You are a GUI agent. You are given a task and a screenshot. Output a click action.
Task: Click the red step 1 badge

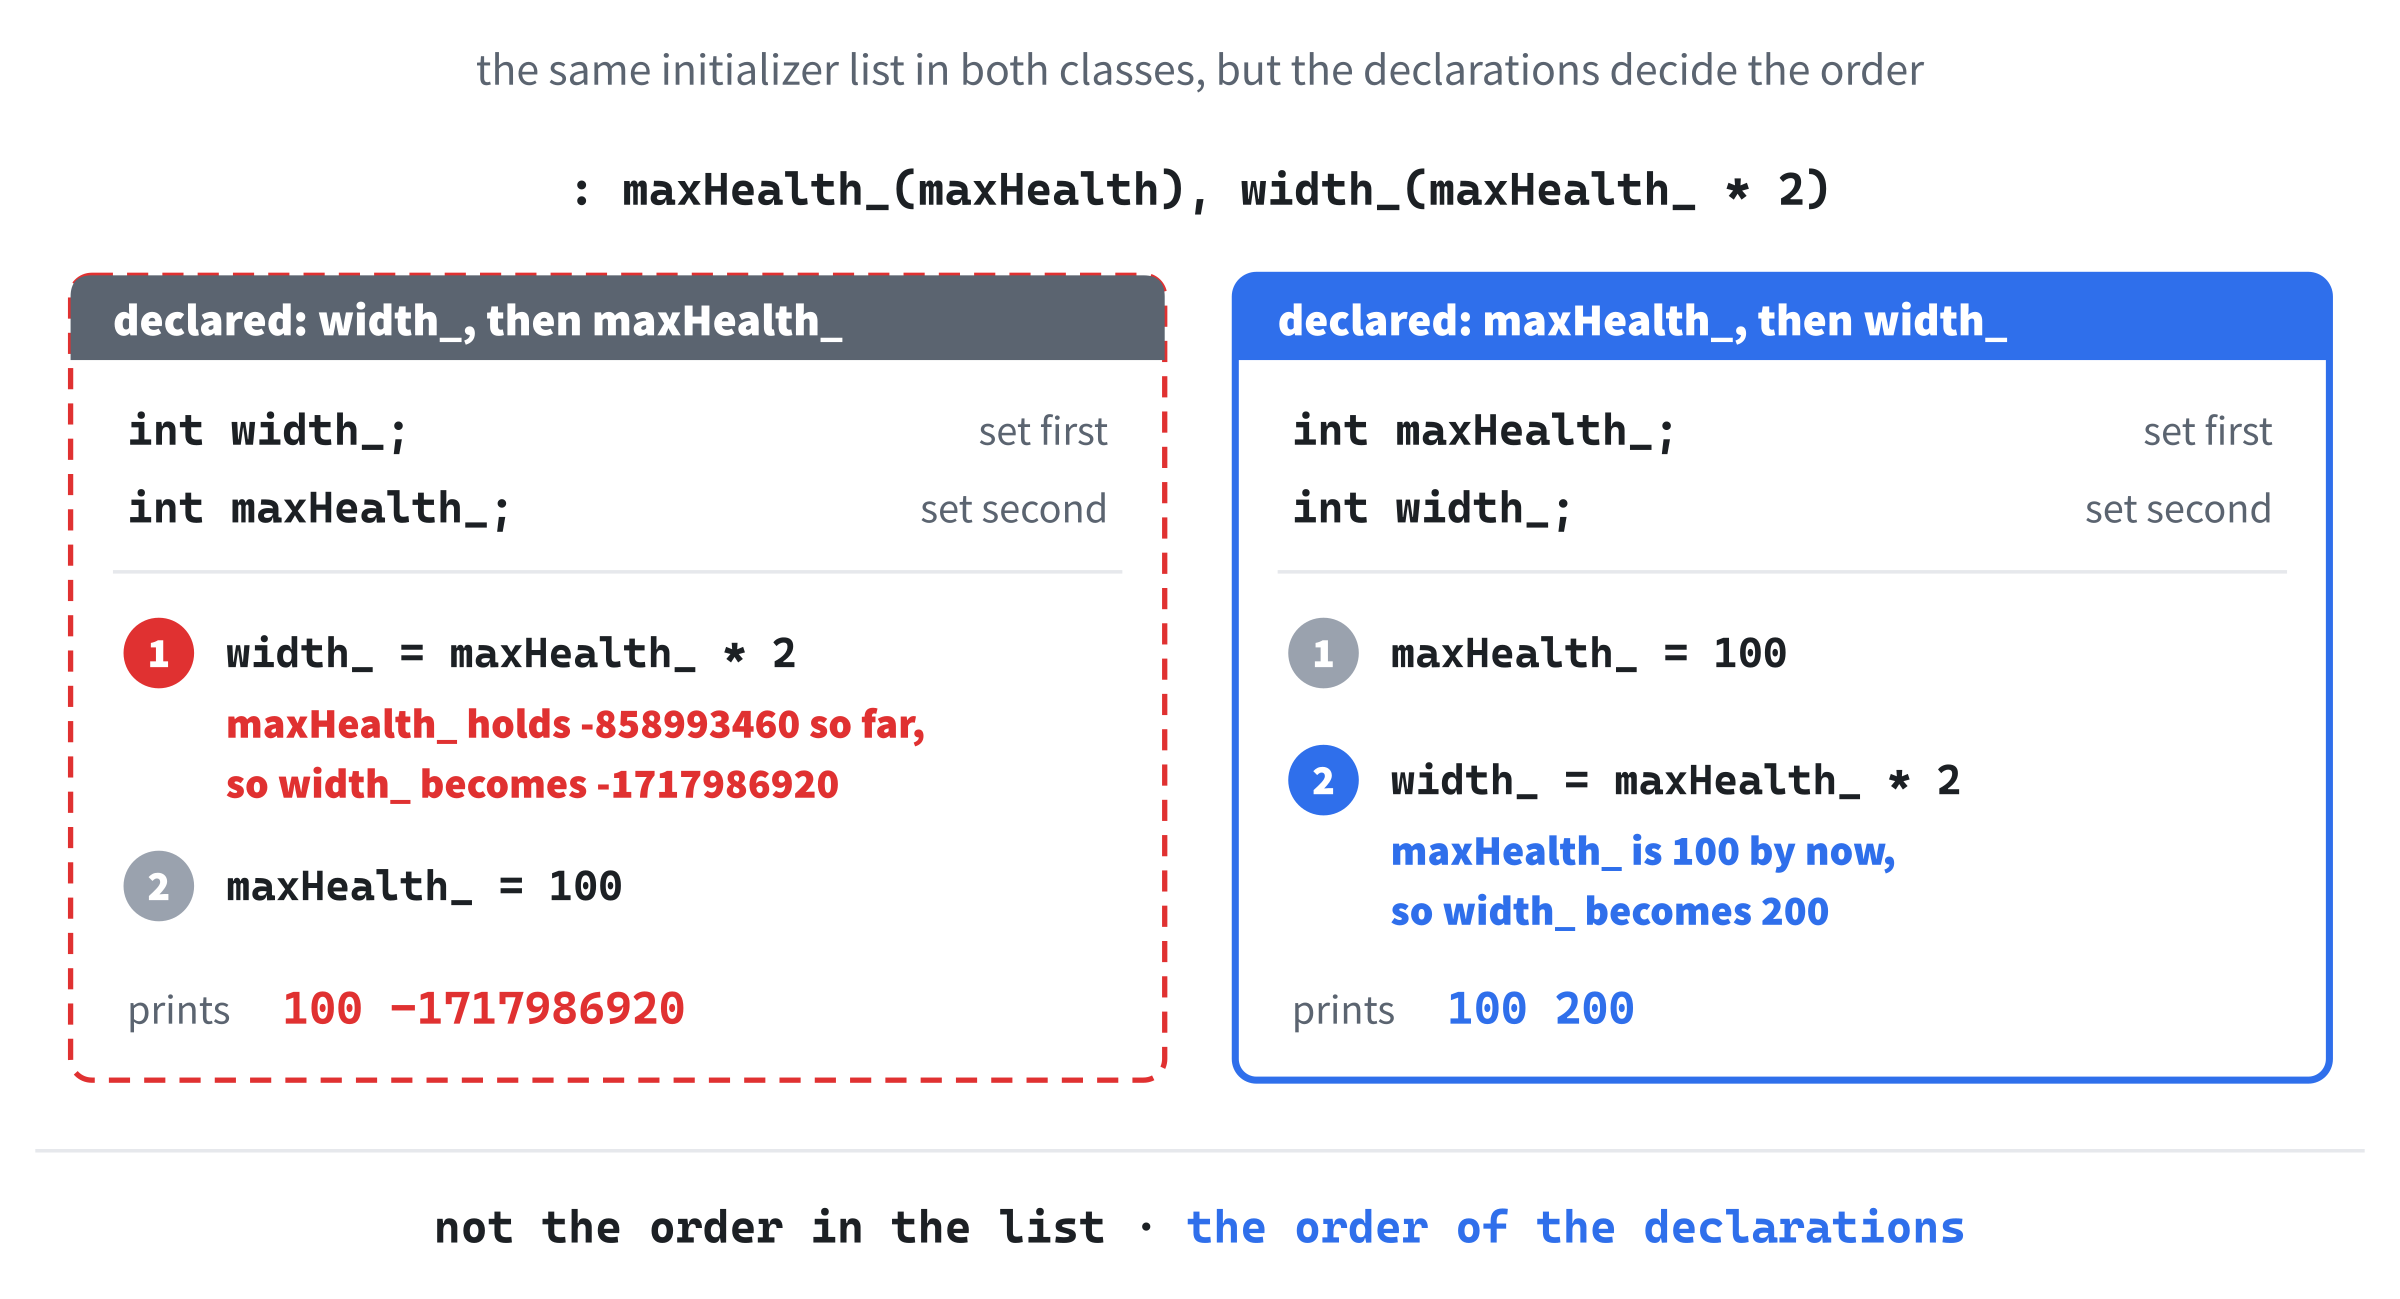(x=159, y=653)
